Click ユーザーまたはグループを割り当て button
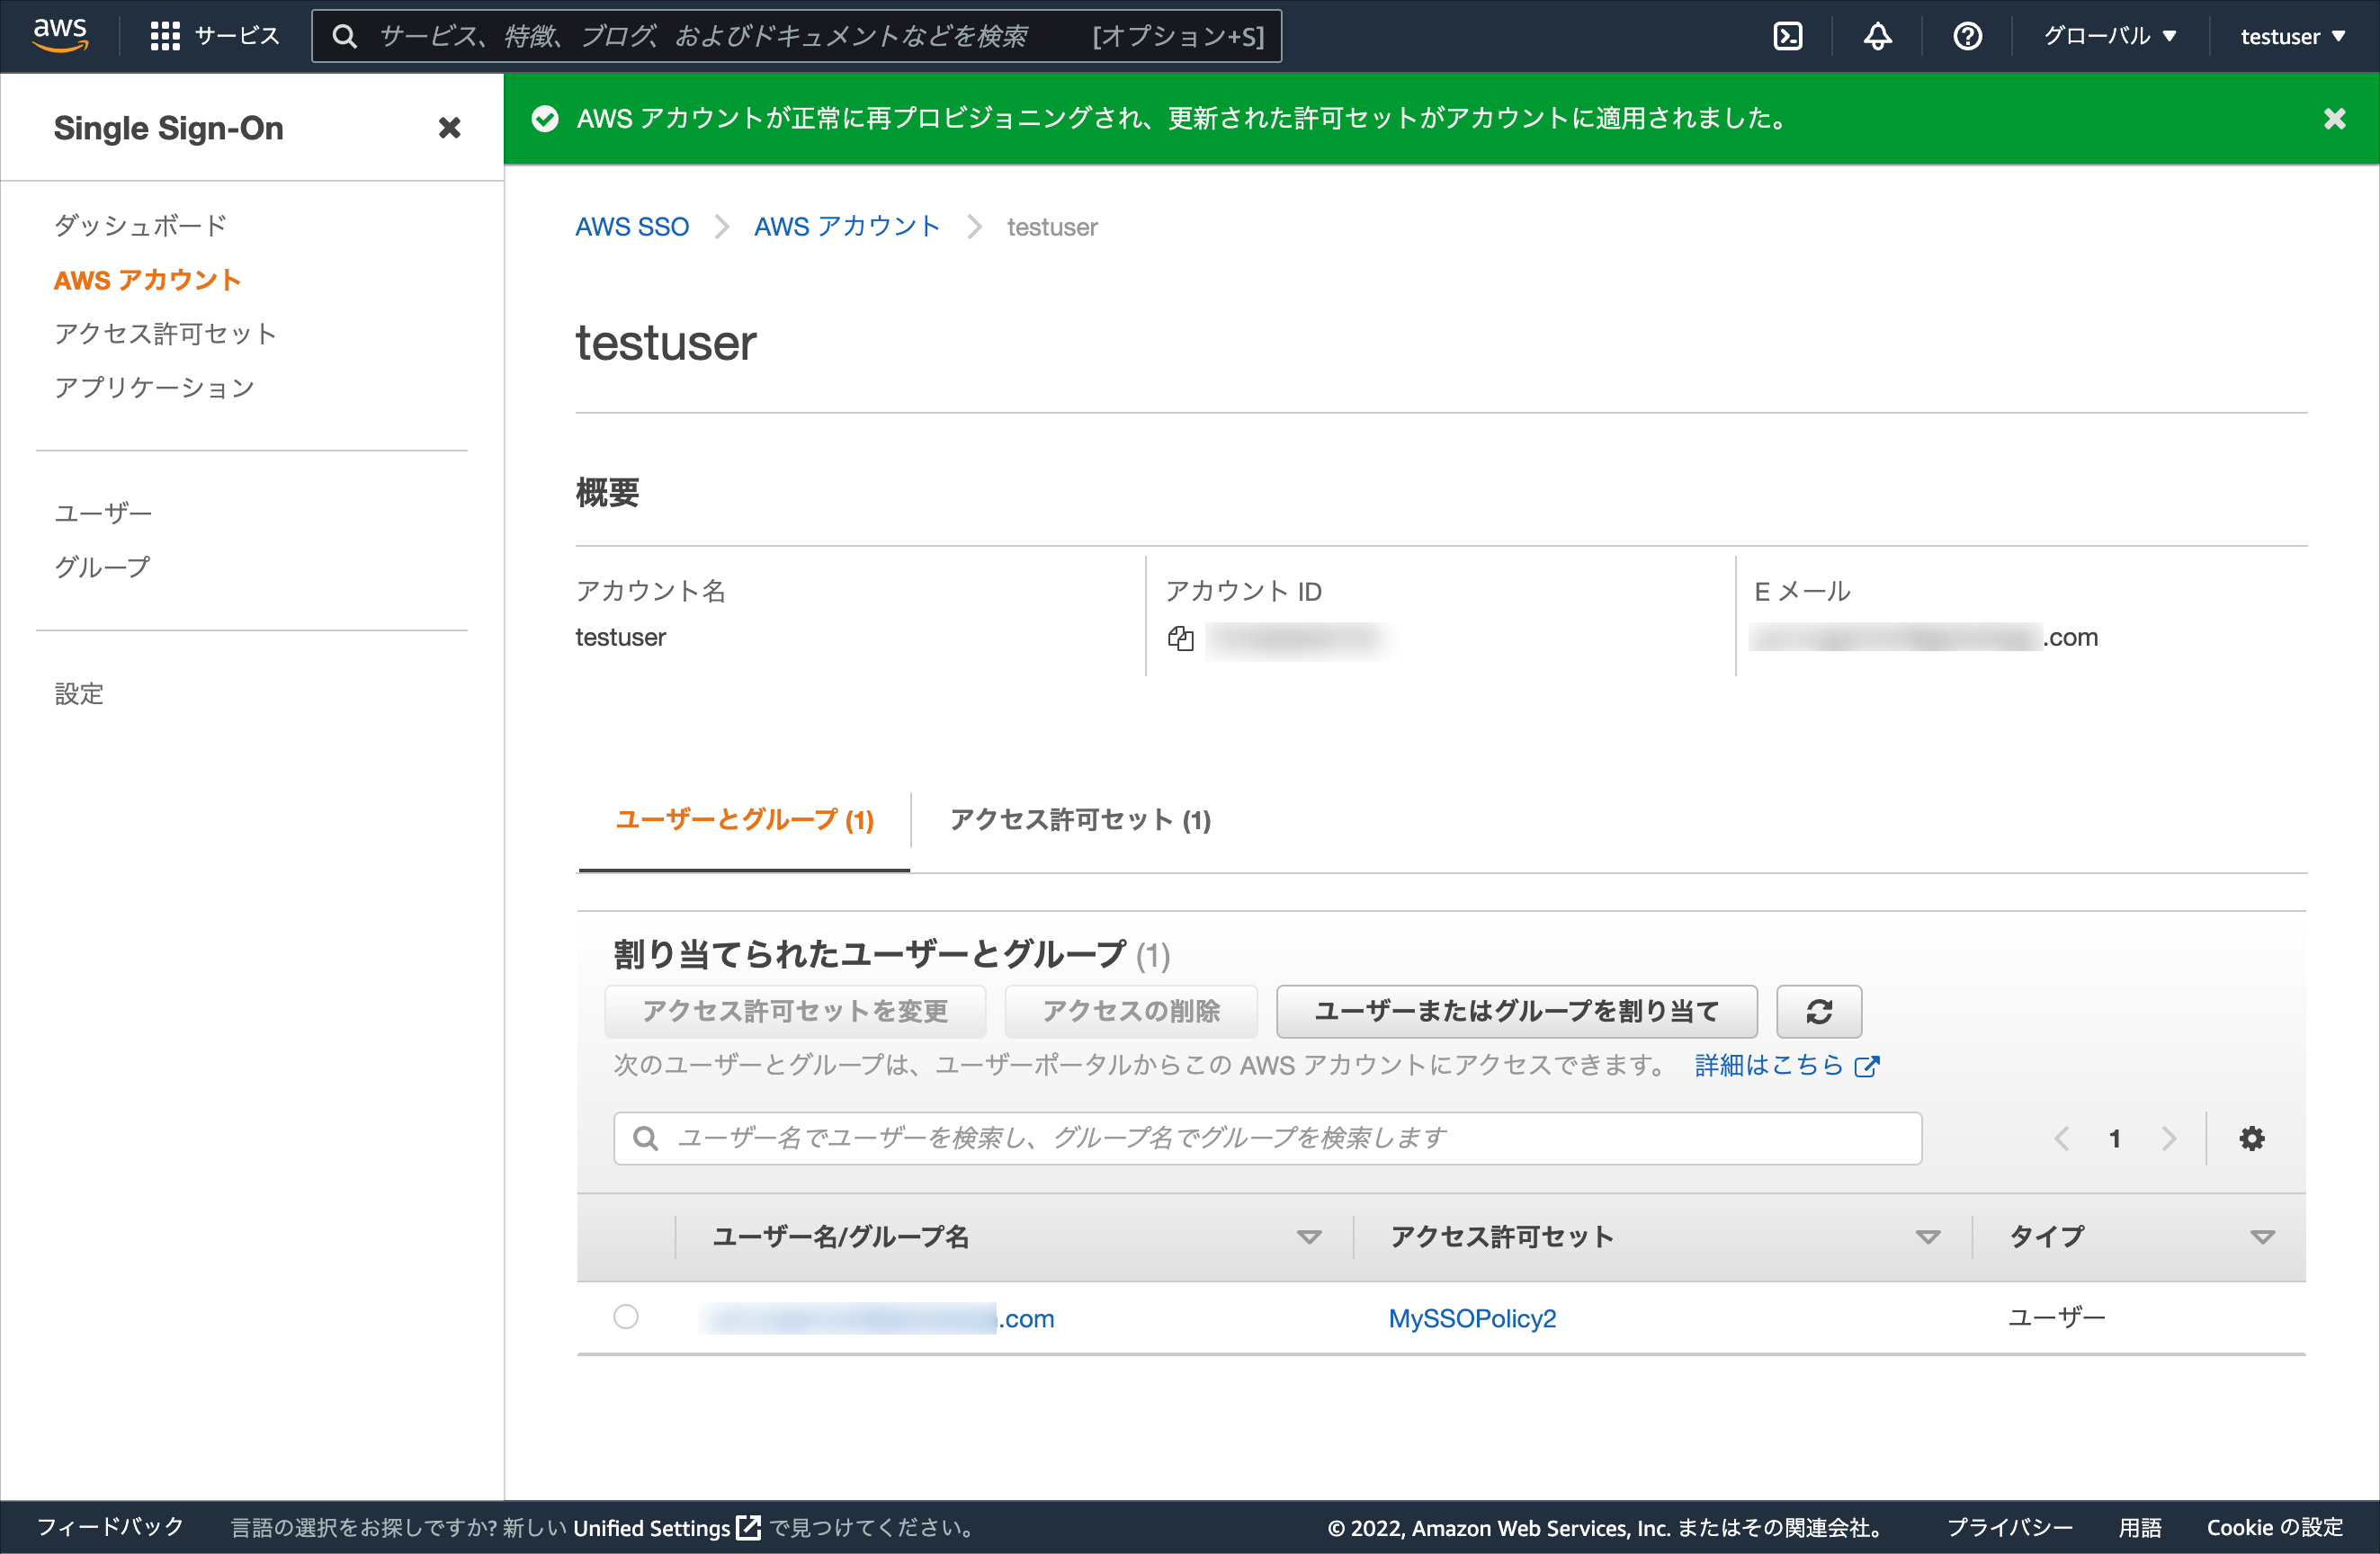This screenshot has width=2380, height=1554. tap(1516, 1011)
